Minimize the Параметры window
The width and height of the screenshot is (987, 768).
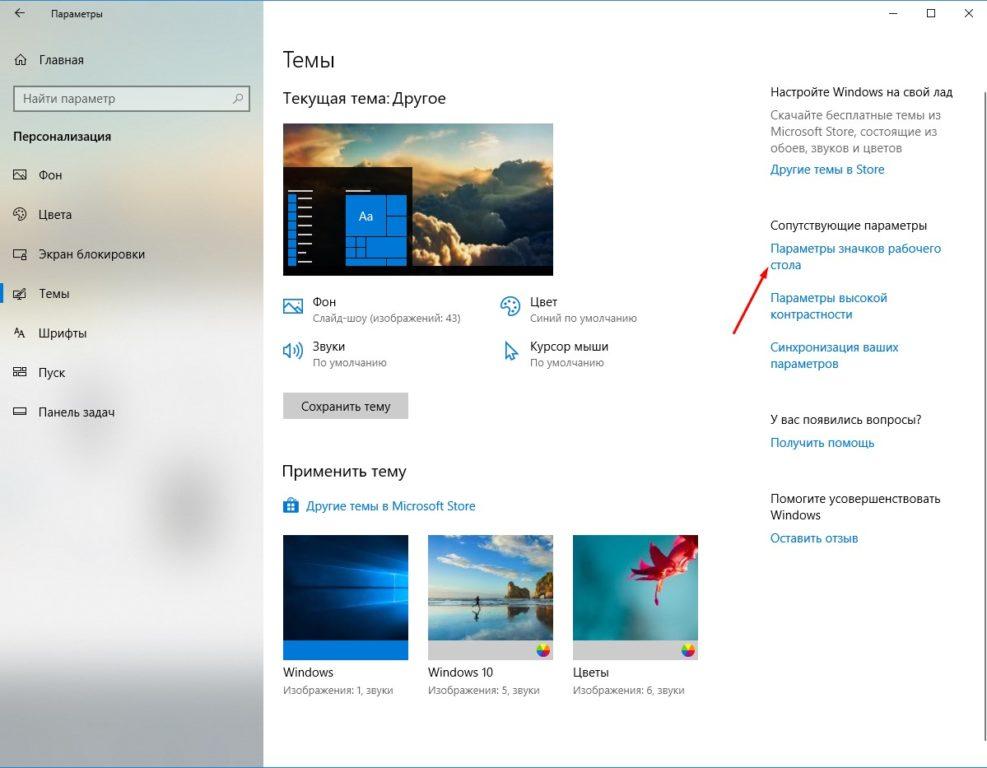point(893,13)
